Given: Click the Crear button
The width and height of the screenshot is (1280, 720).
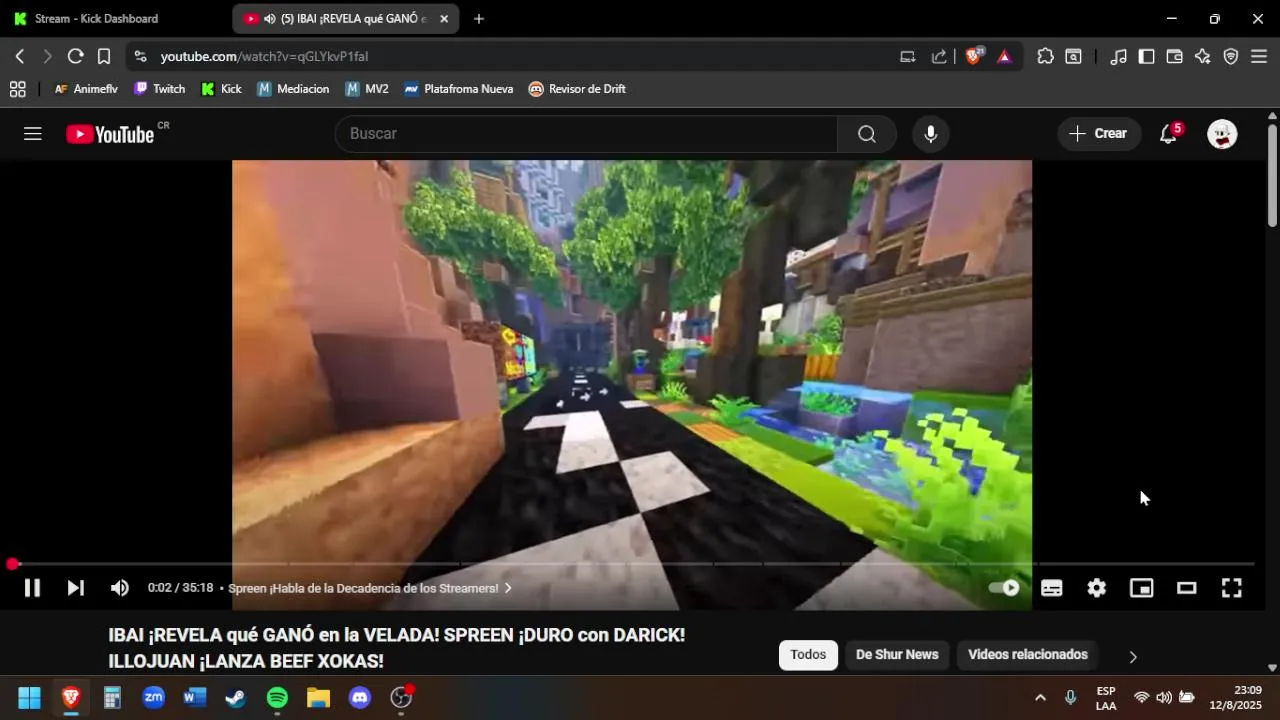Looking at the screenshot, I should point(1099,134).
